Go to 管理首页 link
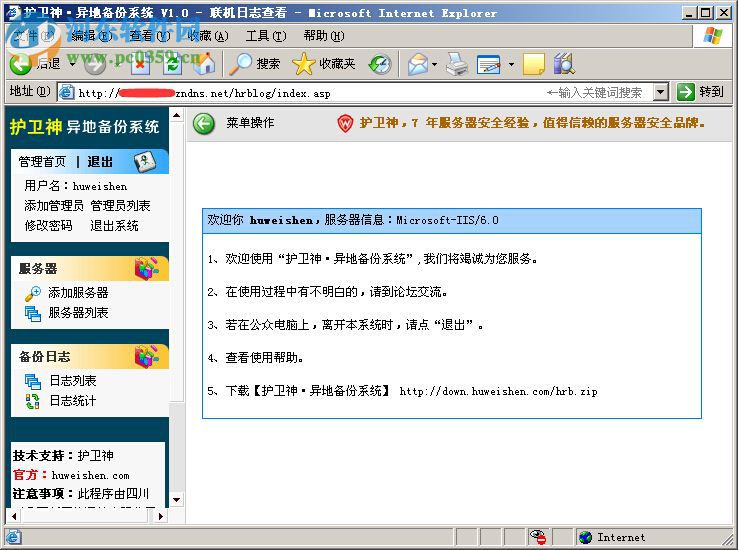This screenshot has width=738, height=550. [42, 162]
